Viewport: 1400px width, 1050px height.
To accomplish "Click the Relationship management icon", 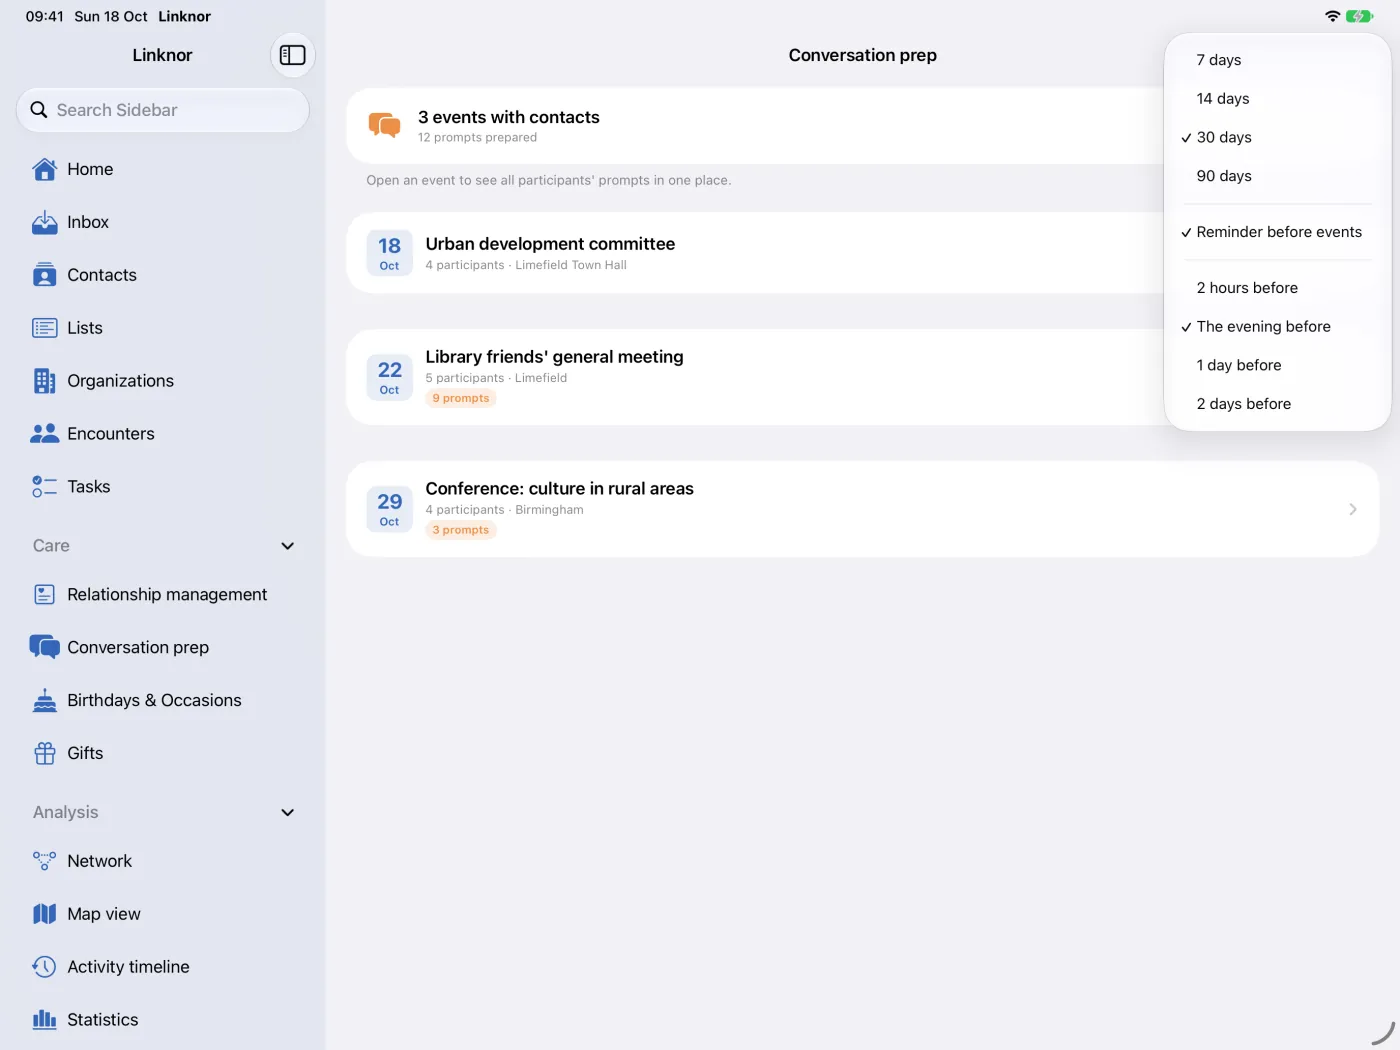I will tap(45, 595).
